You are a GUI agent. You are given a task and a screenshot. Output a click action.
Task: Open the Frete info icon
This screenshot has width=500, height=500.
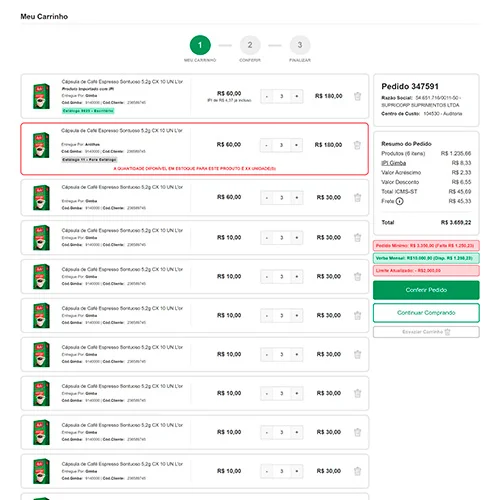point(399,201)
